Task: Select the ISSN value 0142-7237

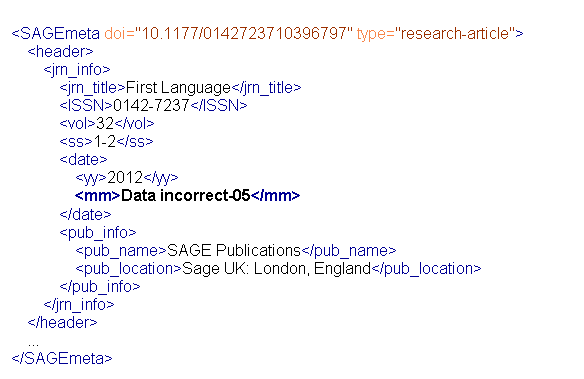Action: pos(151,105)
